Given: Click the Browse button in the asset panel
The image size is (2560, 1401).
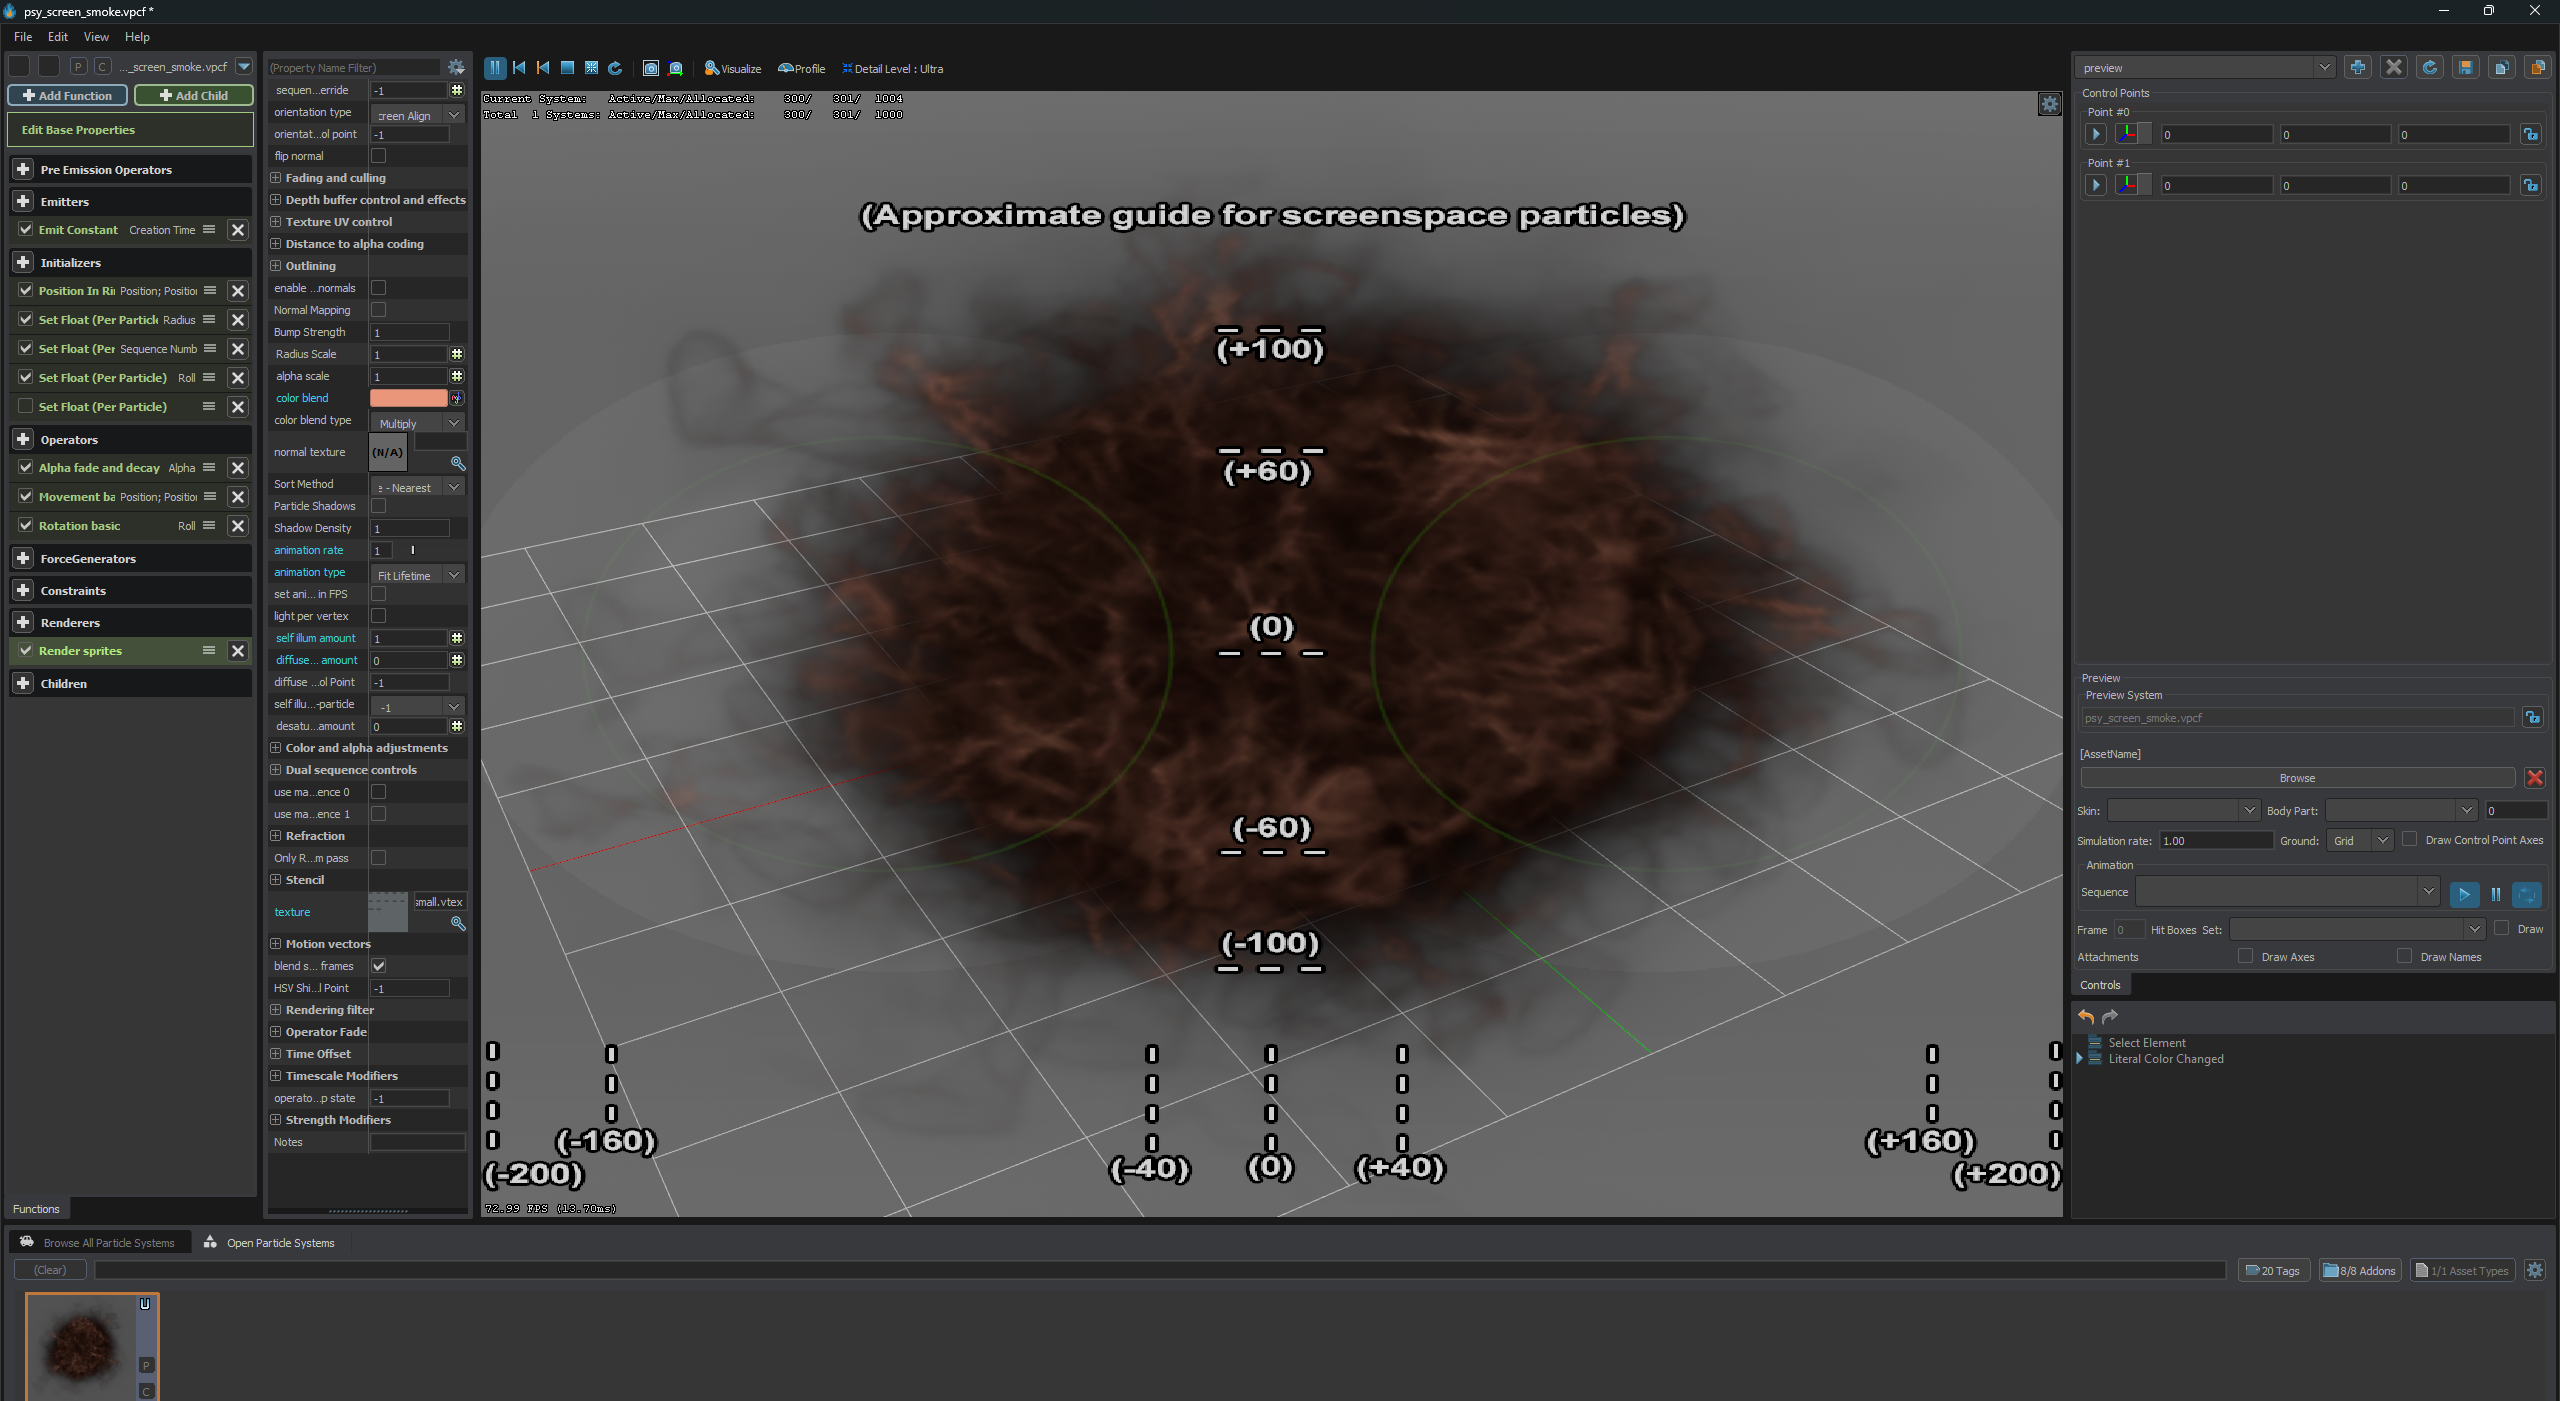Looking at the screenshot, I should coord(2296,778).
